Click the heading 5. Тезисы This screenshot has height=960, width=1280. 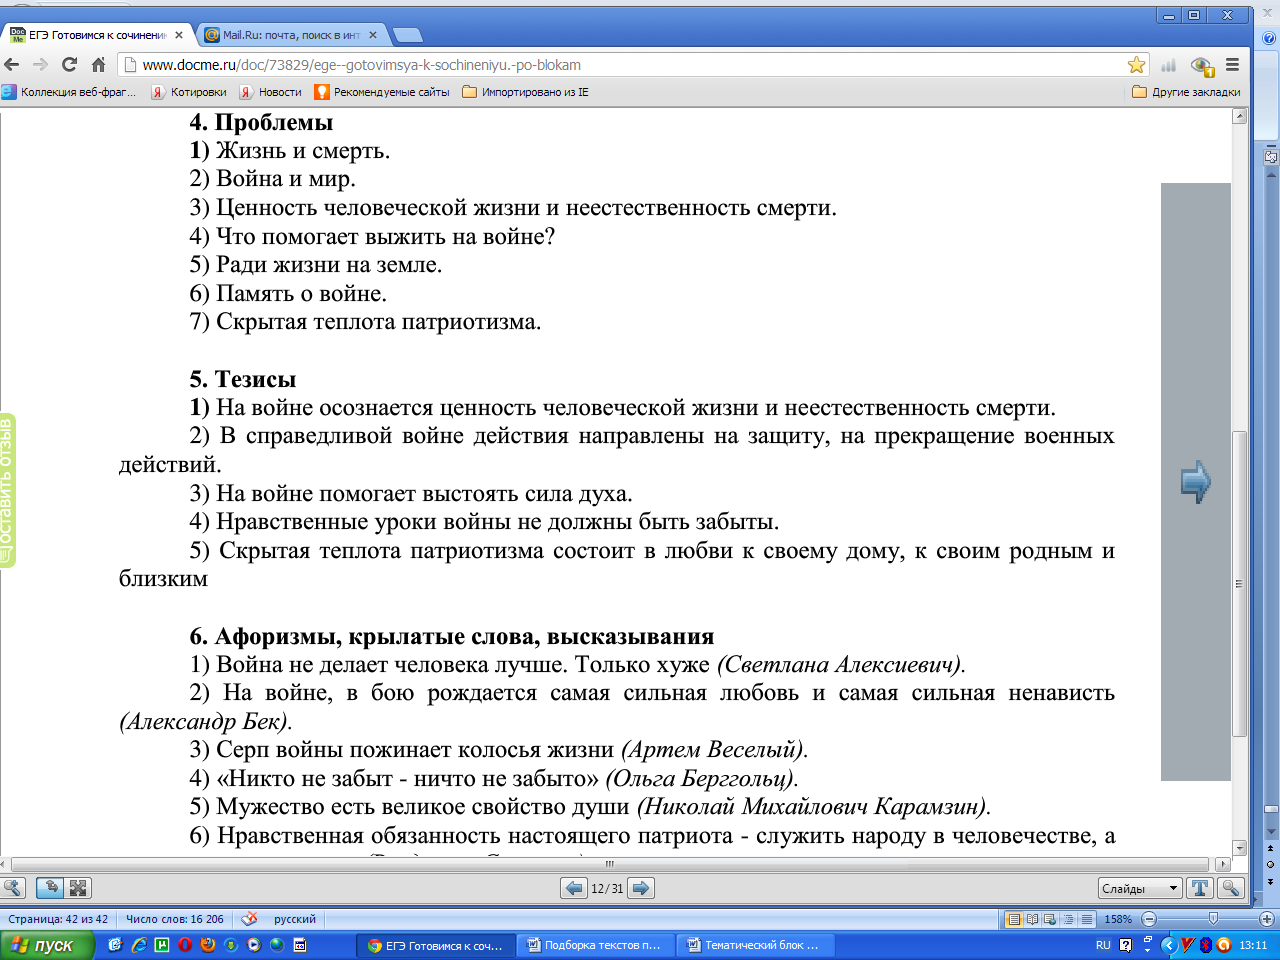click(x=243, y=379)
